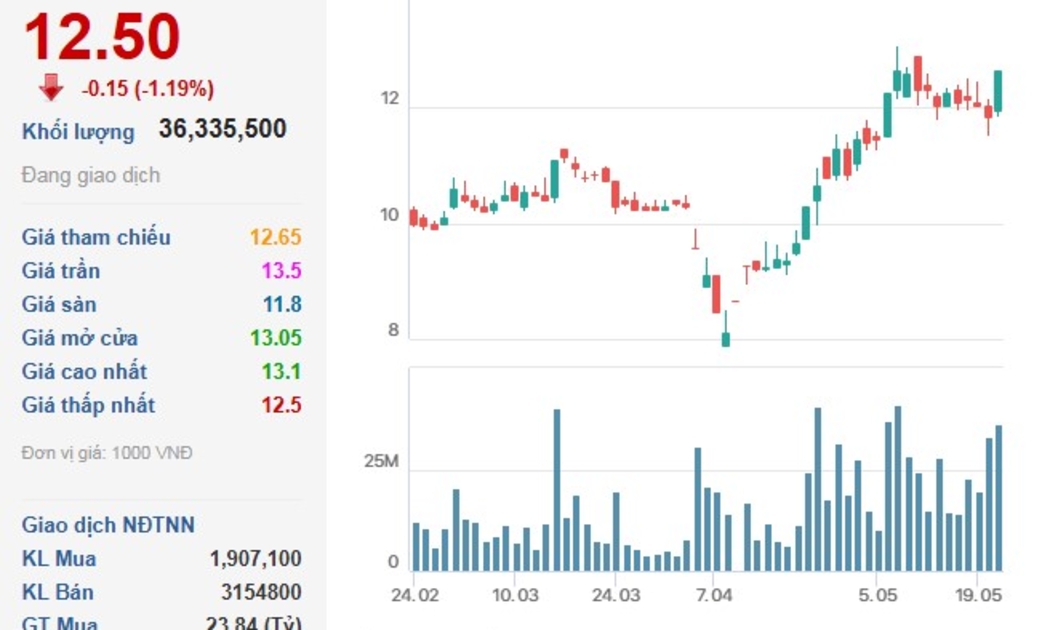Click the 36,335,500 volume figure
This screenshot has height=630, width=1050.
pos(222,129)
